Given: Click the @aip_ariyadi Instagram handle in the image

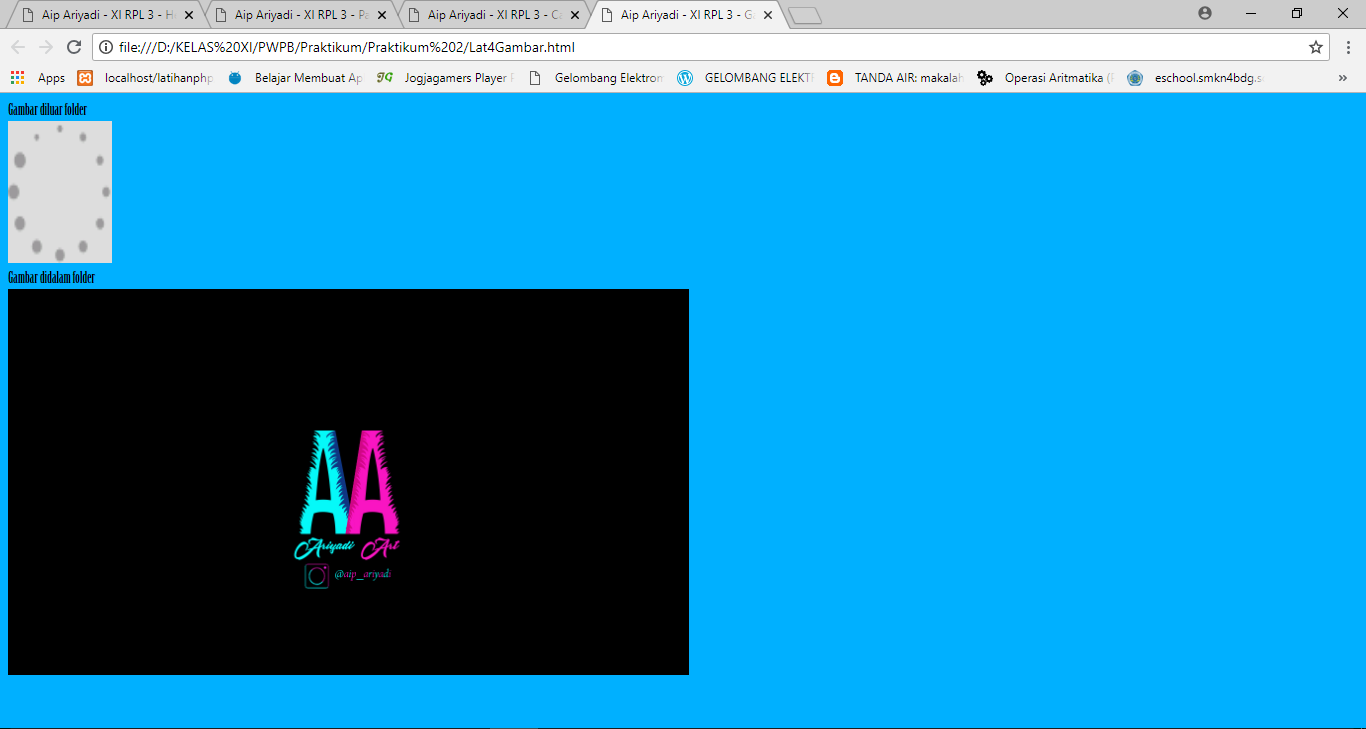Looking at the screenshot, I should tap(363, 574).
